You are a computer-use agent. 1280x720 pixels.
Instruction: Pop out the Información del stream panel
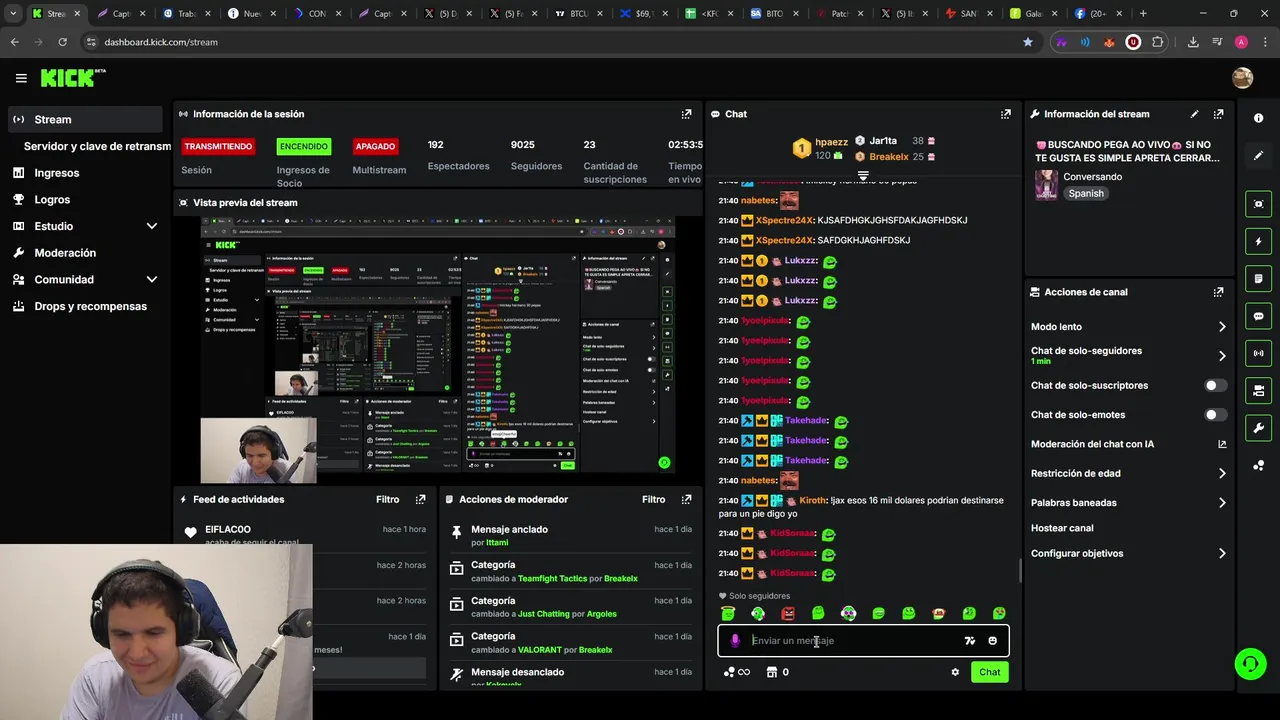pos(1218,114)
